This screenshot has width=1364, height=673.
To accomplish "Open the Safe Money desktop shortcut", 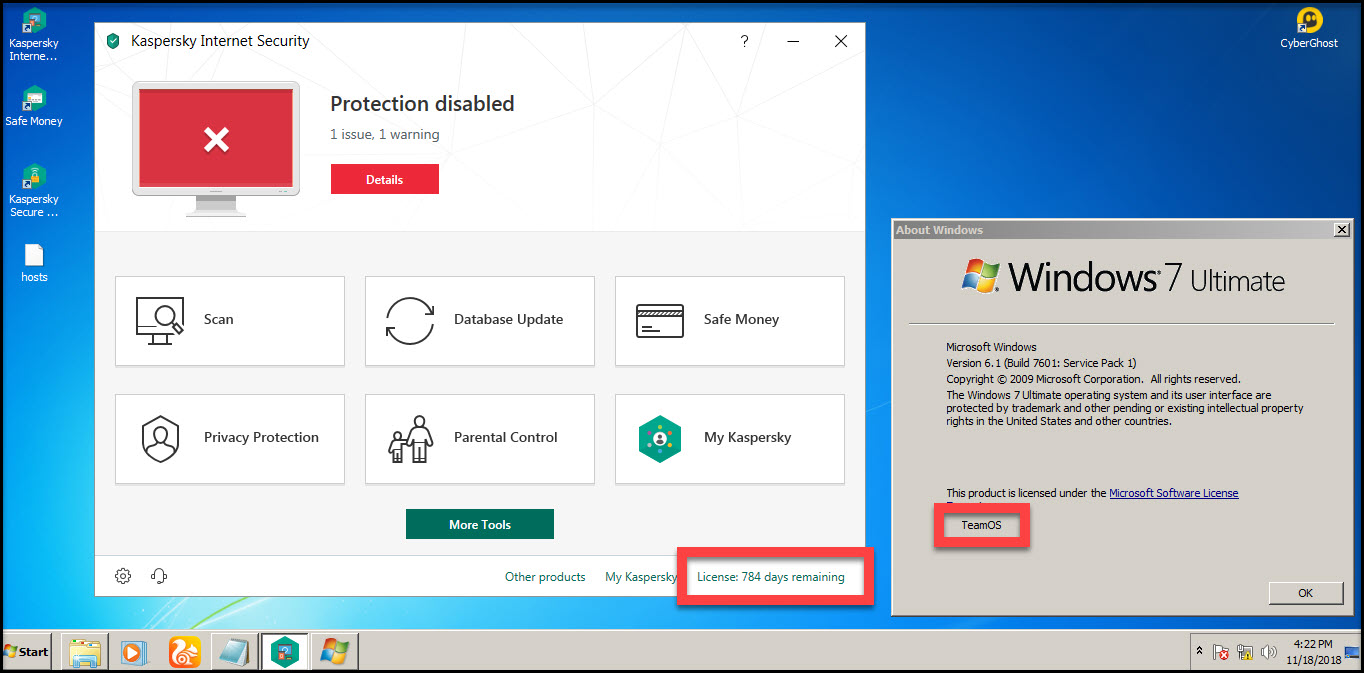I will [x=34, y=106].
